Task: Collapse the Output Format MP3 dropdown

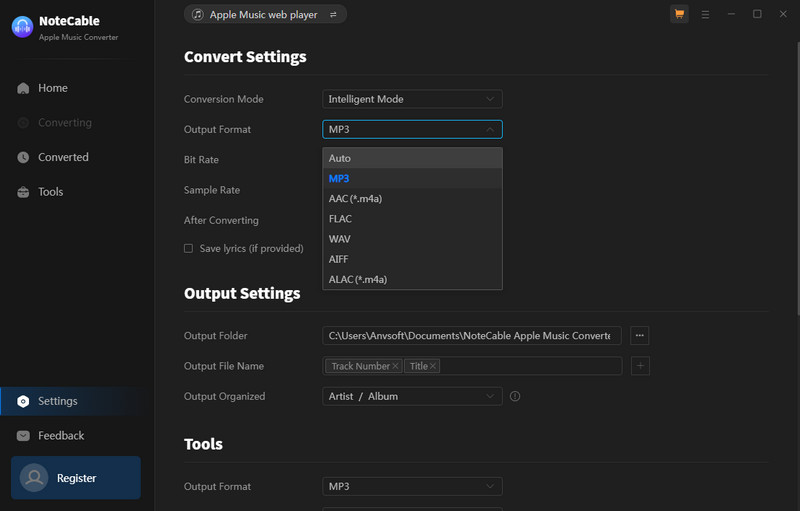Action: click(x=412, y=130)
